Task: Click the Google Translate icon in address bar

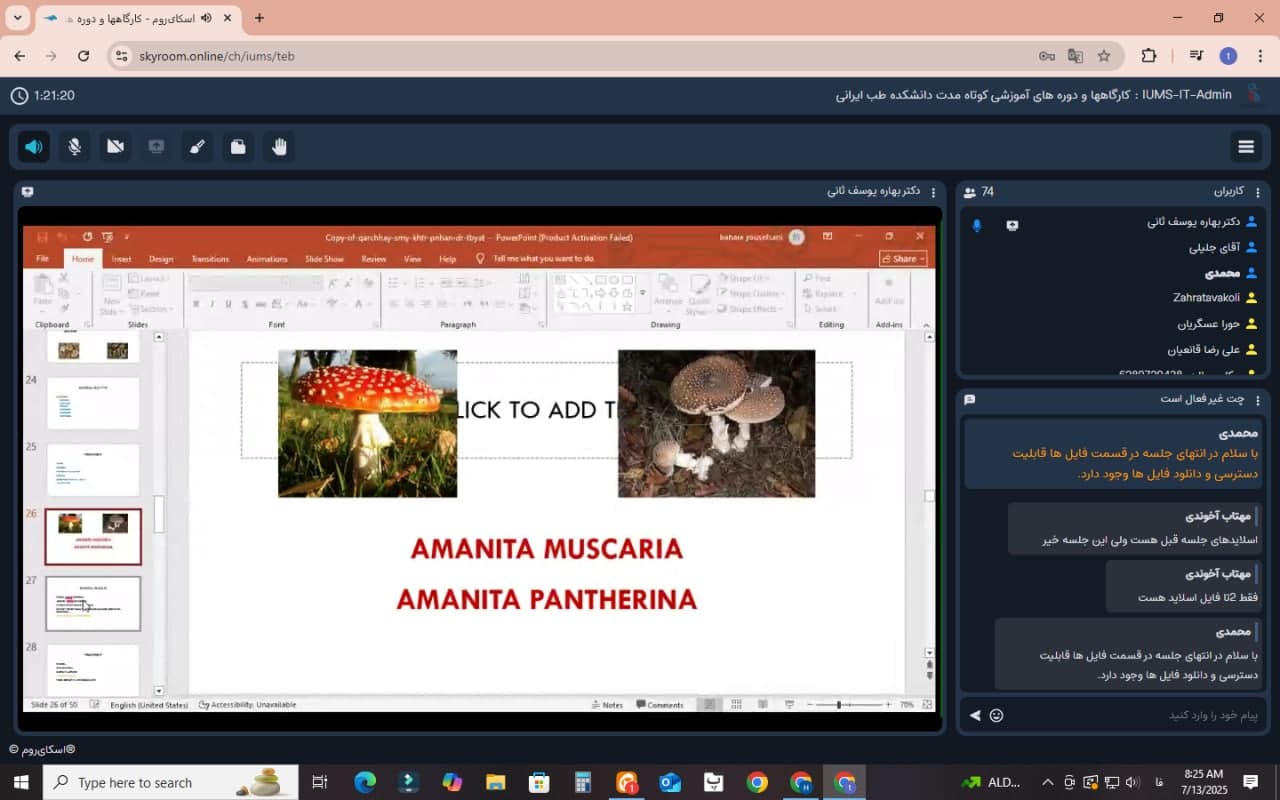Action: (1075, 56)
